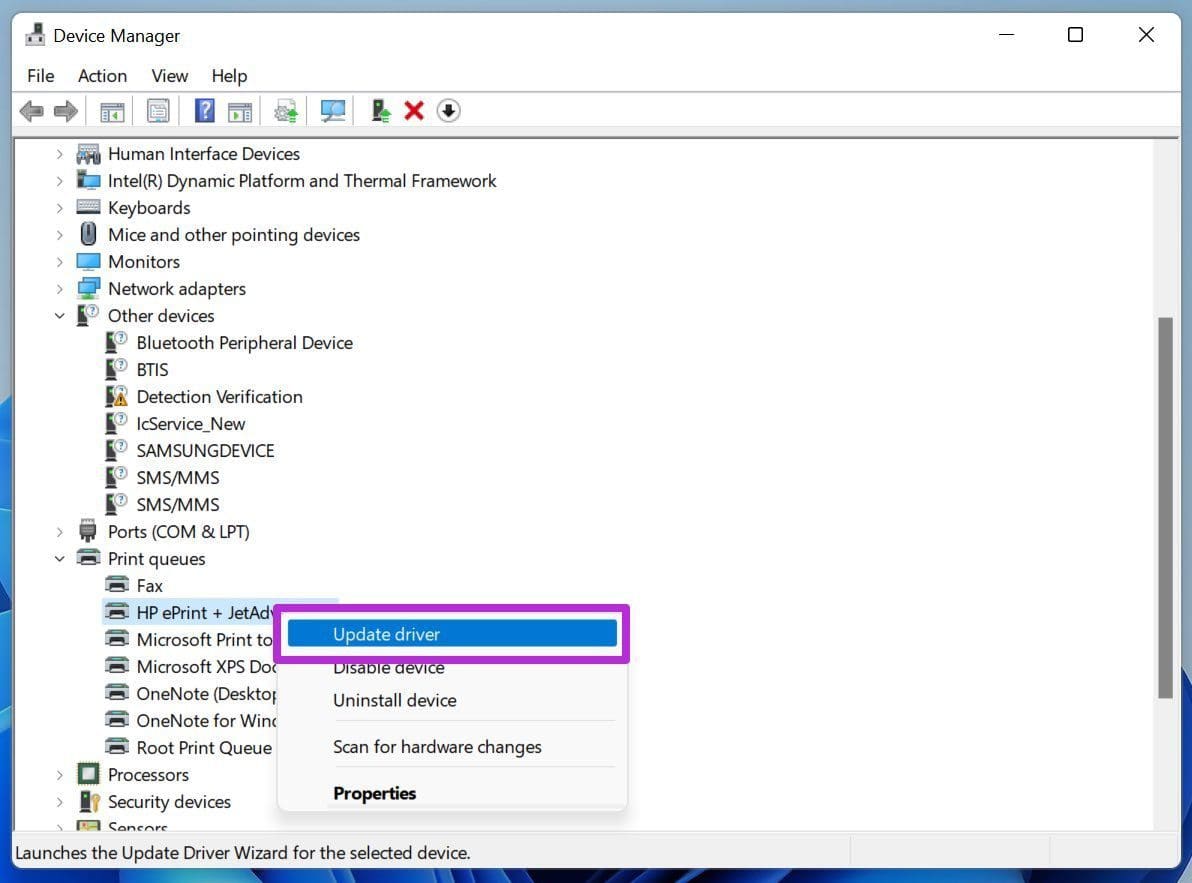Click the Scan for hardware changes monitor icon
Screen dimensions: 1192x883
click(333, 112)
